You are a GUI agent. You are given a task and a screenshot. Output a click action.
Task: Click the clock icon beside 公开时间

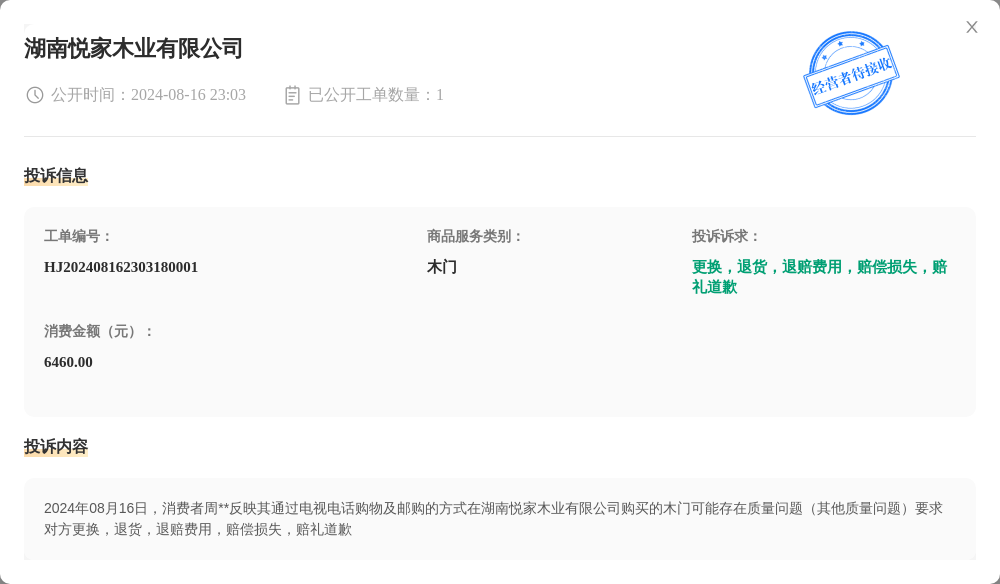35,95
